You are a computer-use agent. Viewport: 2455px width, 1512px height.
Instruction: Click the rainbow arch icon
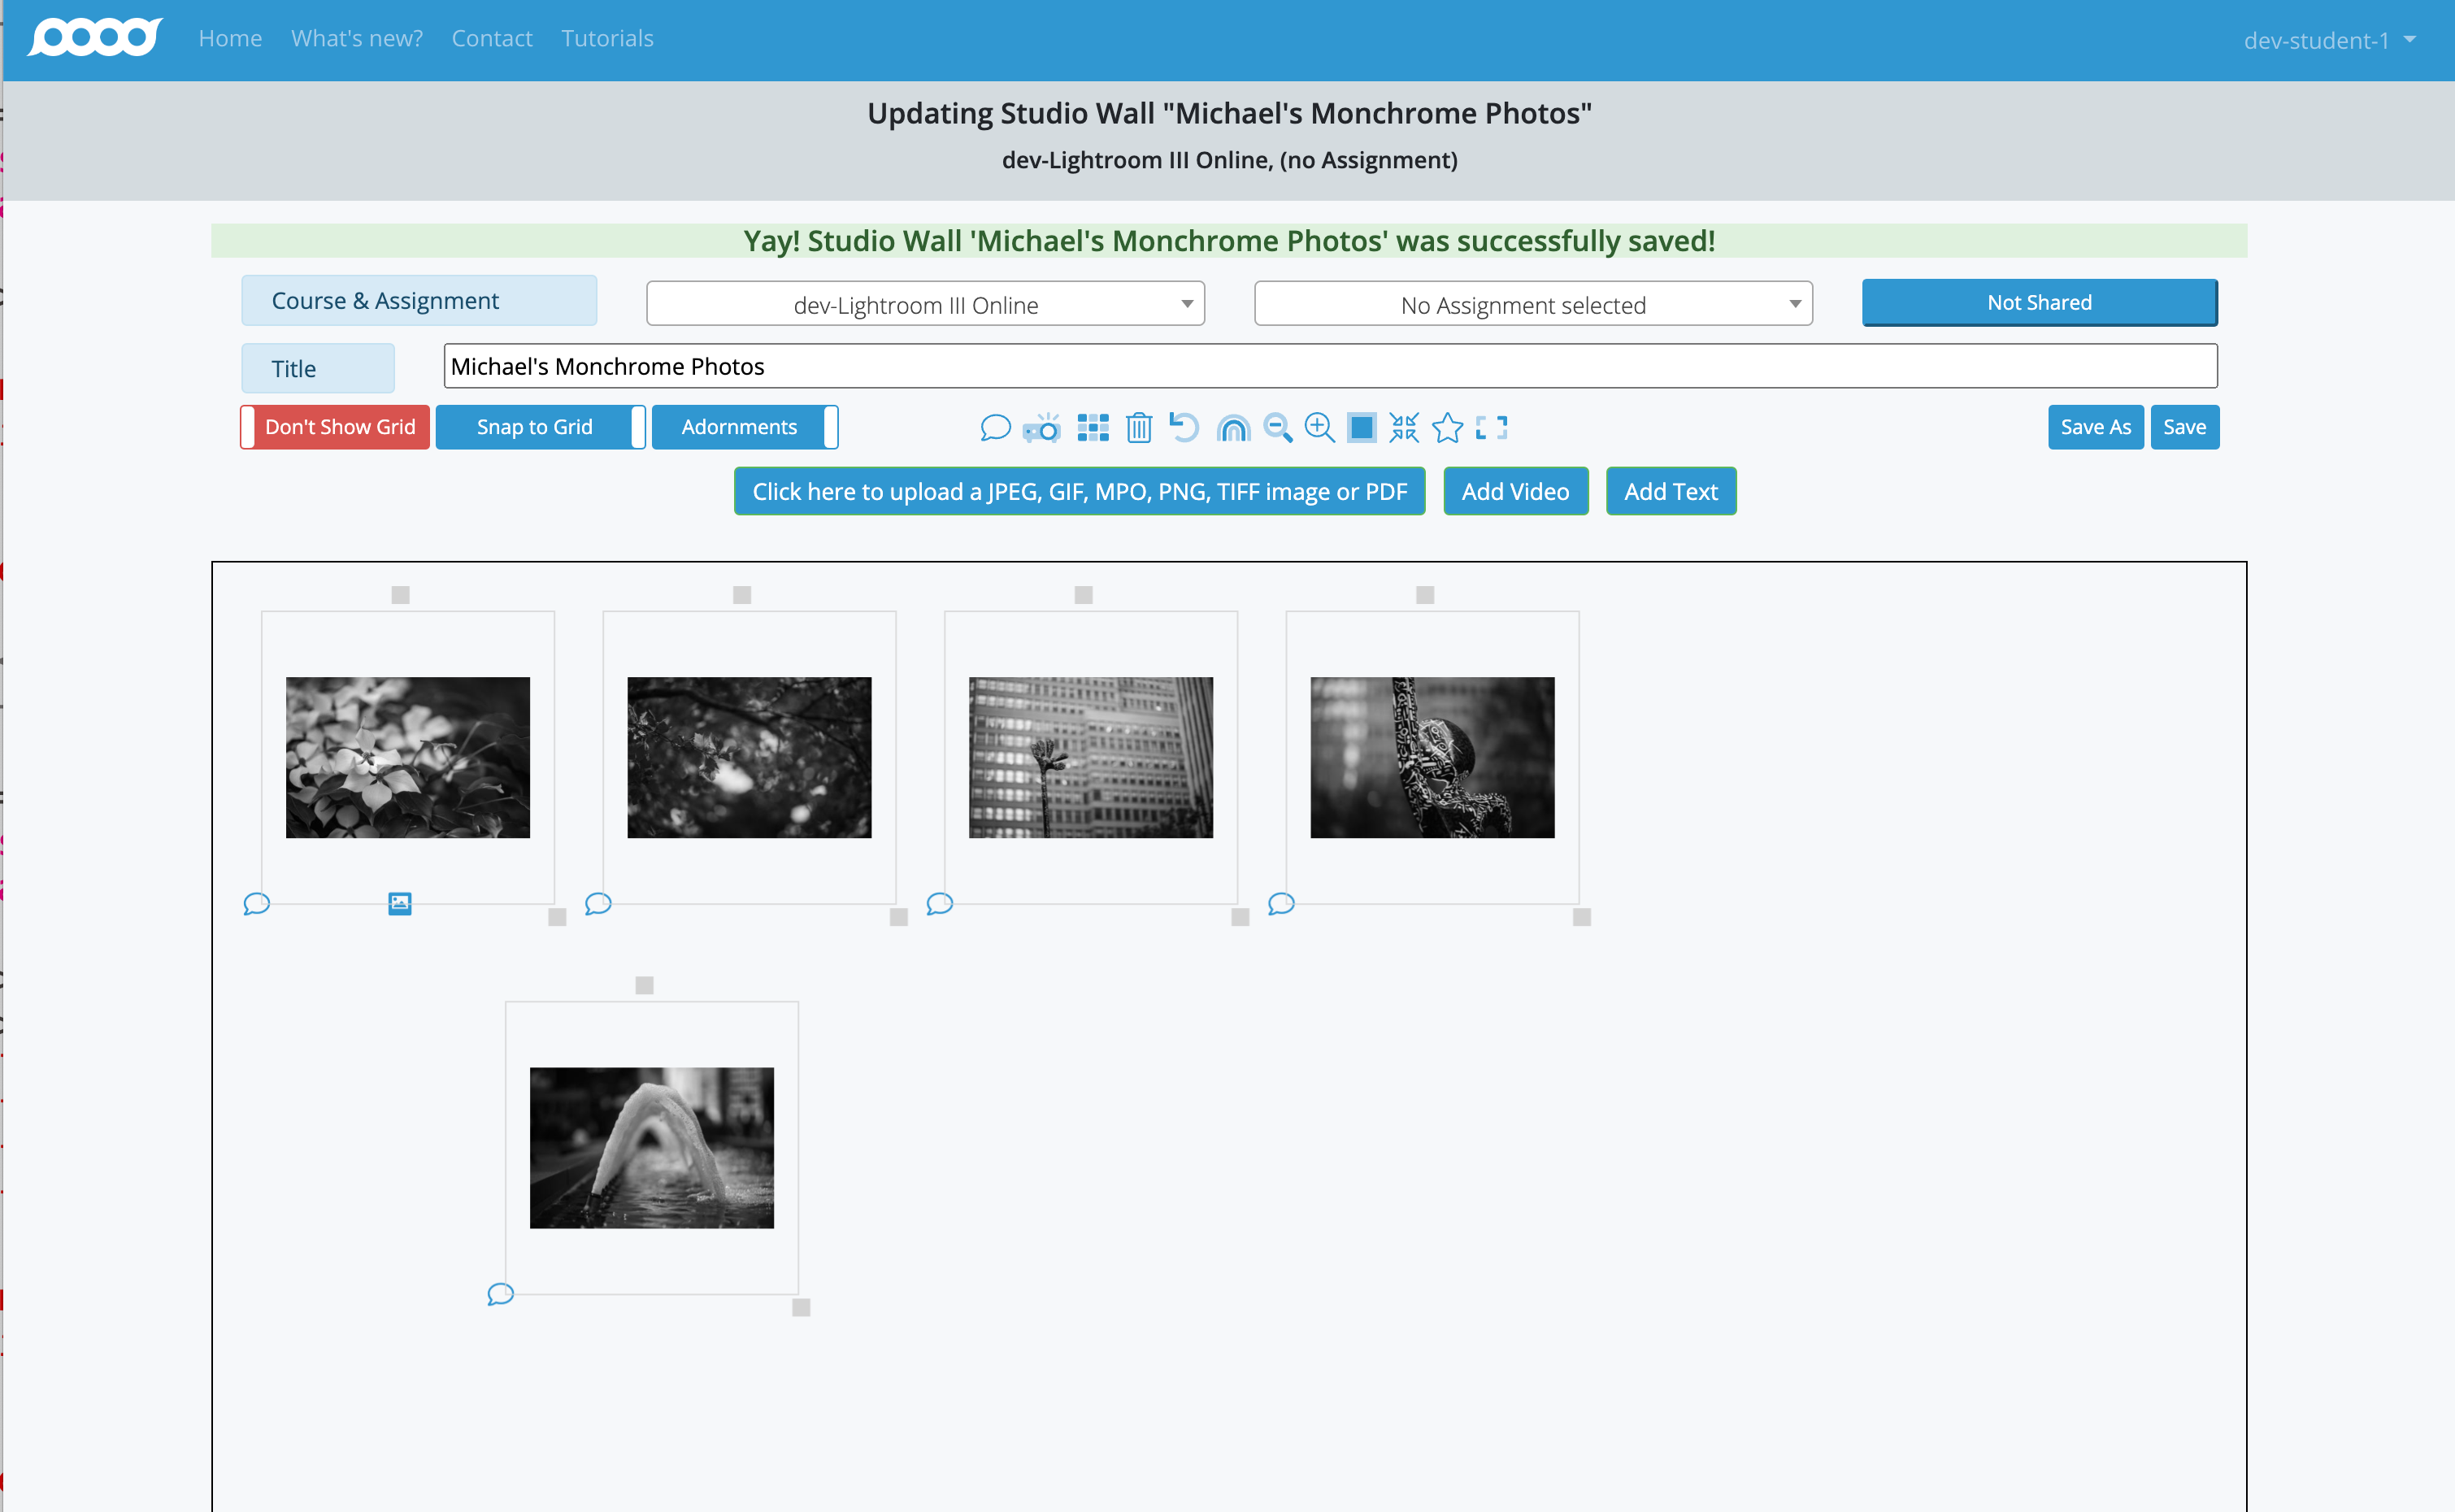click(x=1233, y=428)
